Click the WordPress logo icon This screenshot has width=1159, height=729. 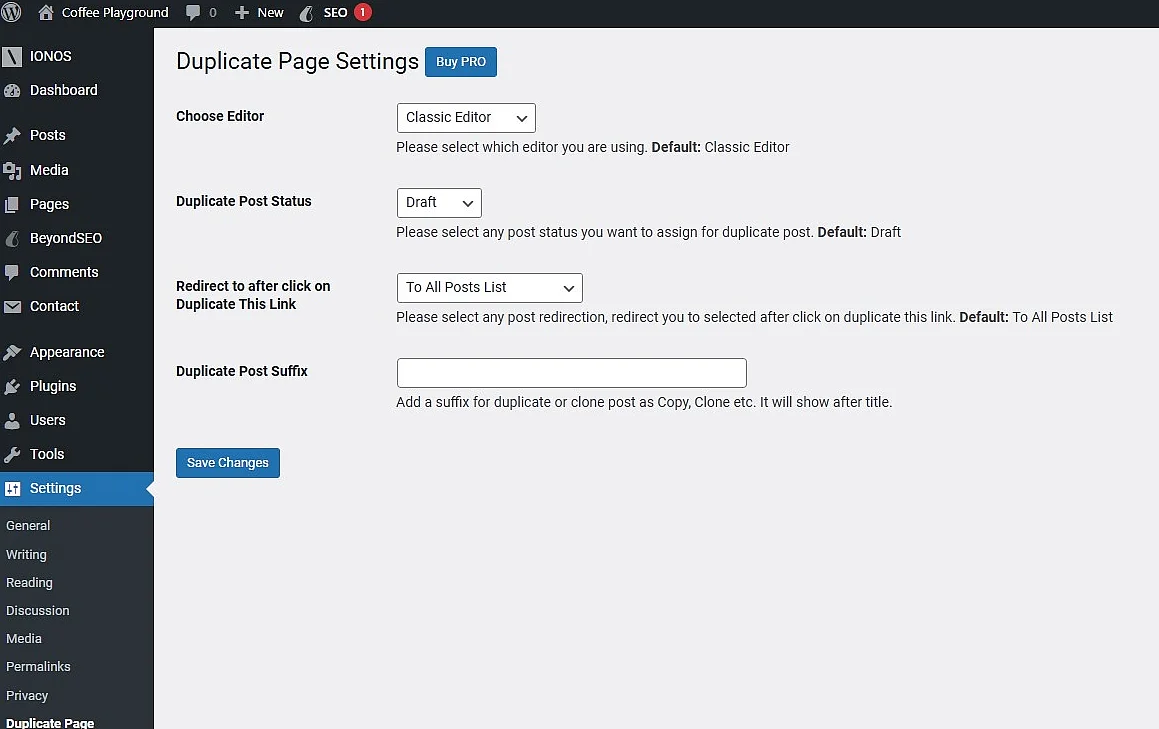[11, 12]
